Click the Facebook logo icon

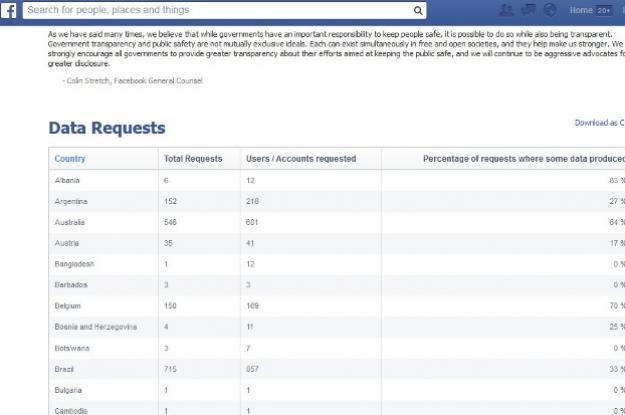tap(8, 10)
